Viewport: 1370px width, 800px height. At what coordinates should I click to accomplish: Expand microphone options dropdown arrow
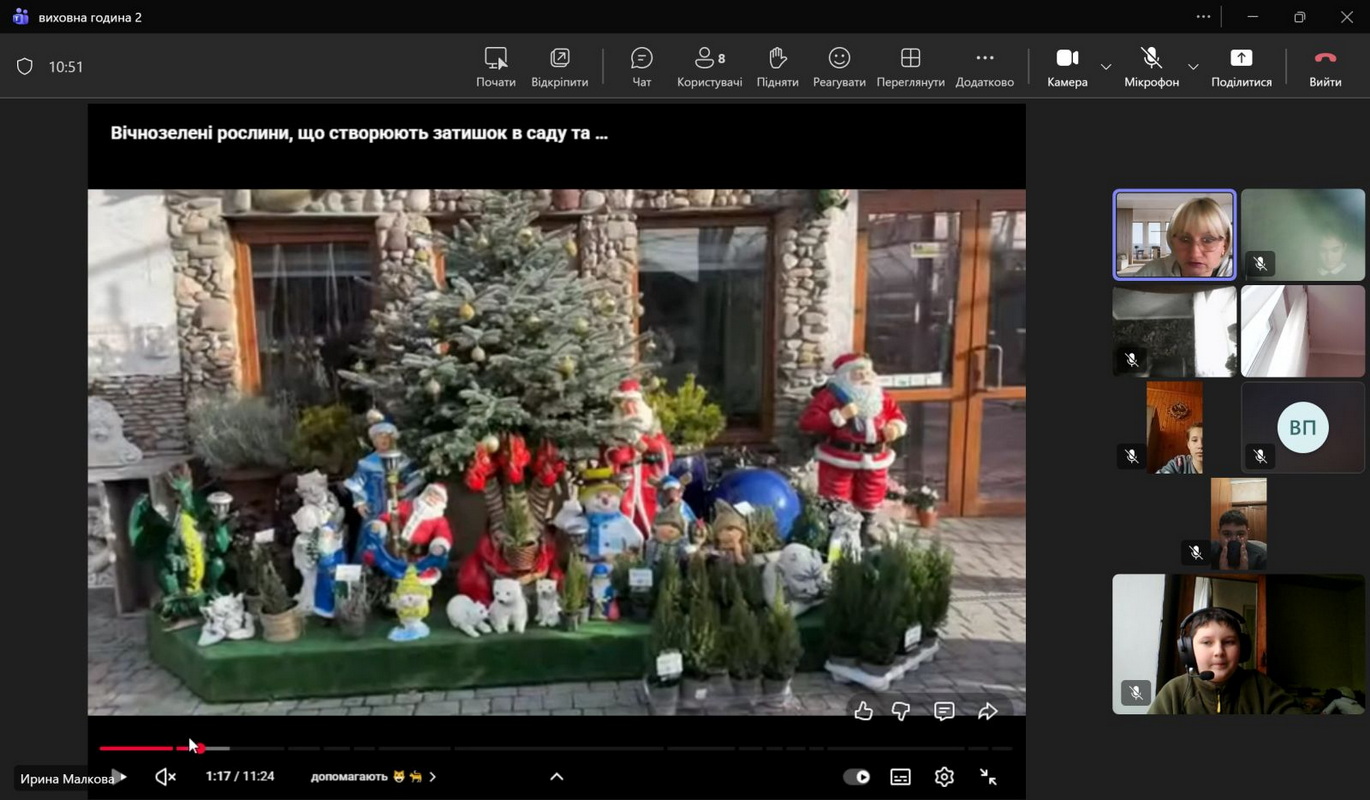[1193, 67]
